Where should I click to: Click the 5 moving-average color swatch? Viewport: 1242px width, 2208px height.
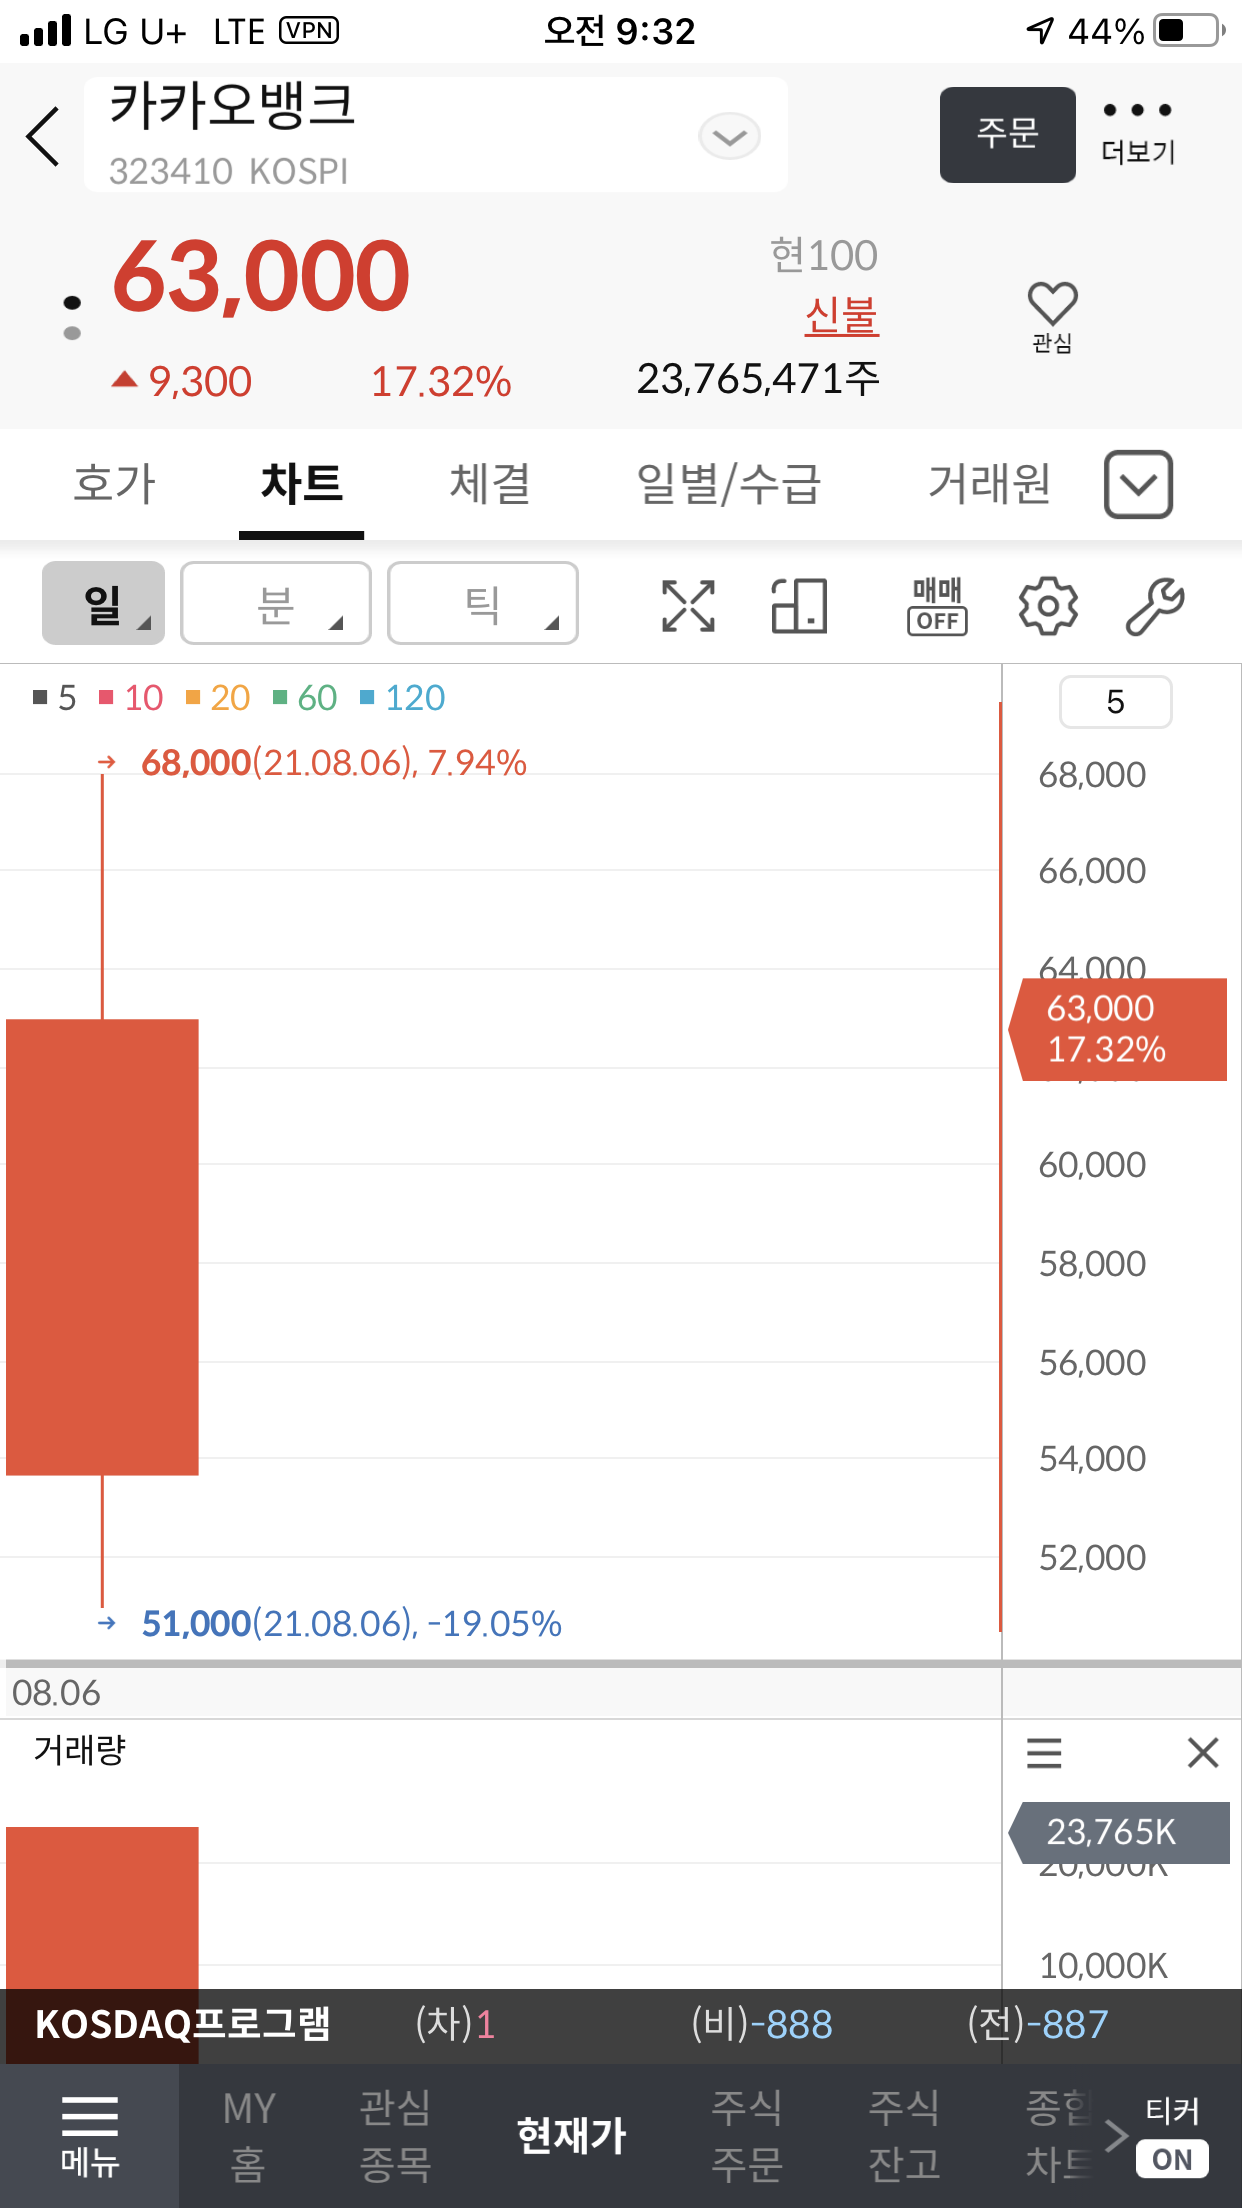[40, 697]
